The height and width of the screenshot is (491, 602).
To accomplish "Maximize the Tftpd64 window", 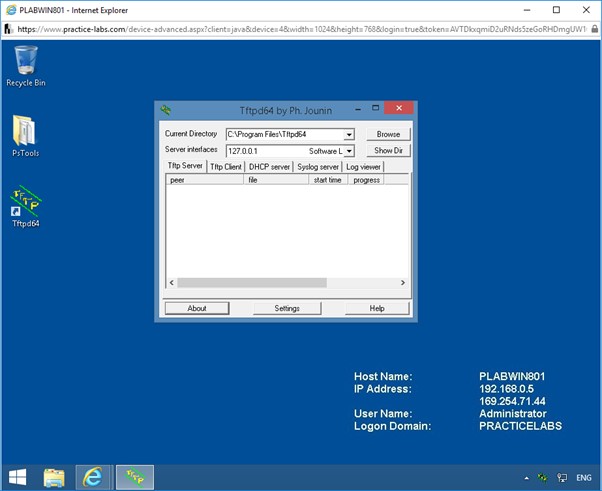I will 375,108.
